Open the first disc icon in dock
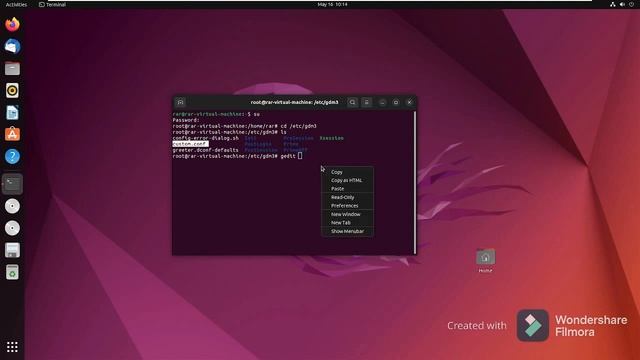The width and height of the screenshot is (640, 360). pyautogui.click(x=12, y=206)
